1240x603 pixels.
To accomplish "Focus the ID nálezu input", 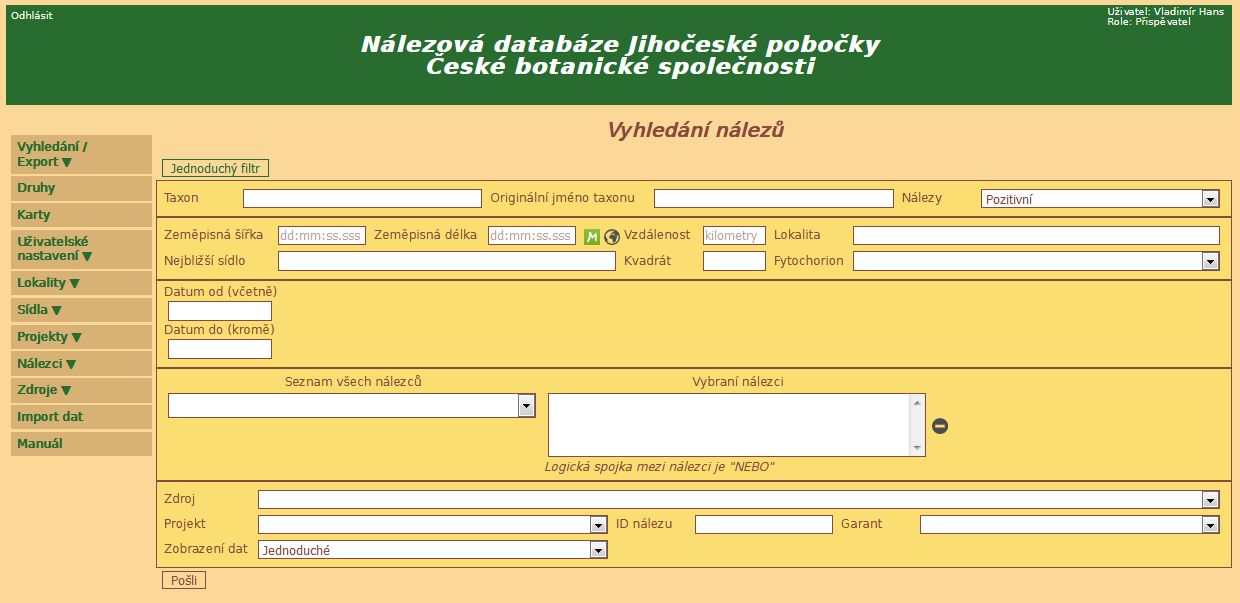I will coord(764,524).
